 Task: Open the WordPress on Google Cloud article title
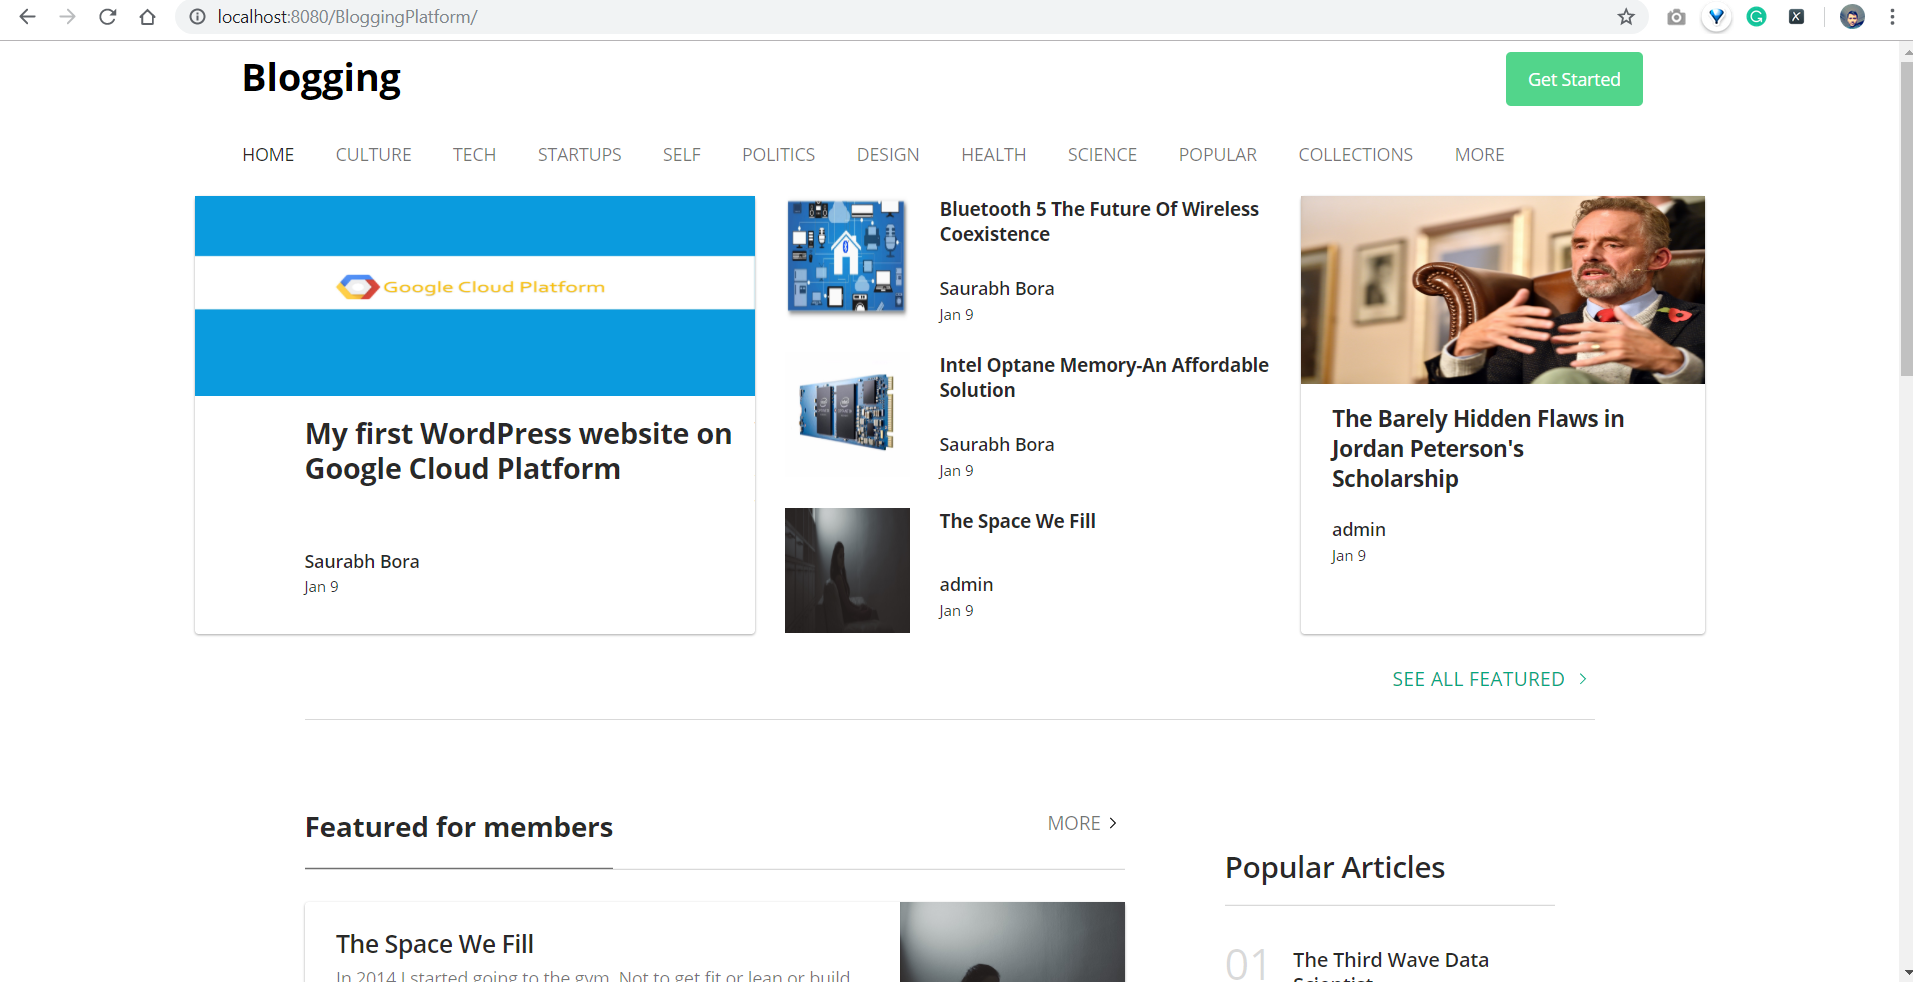518,451
